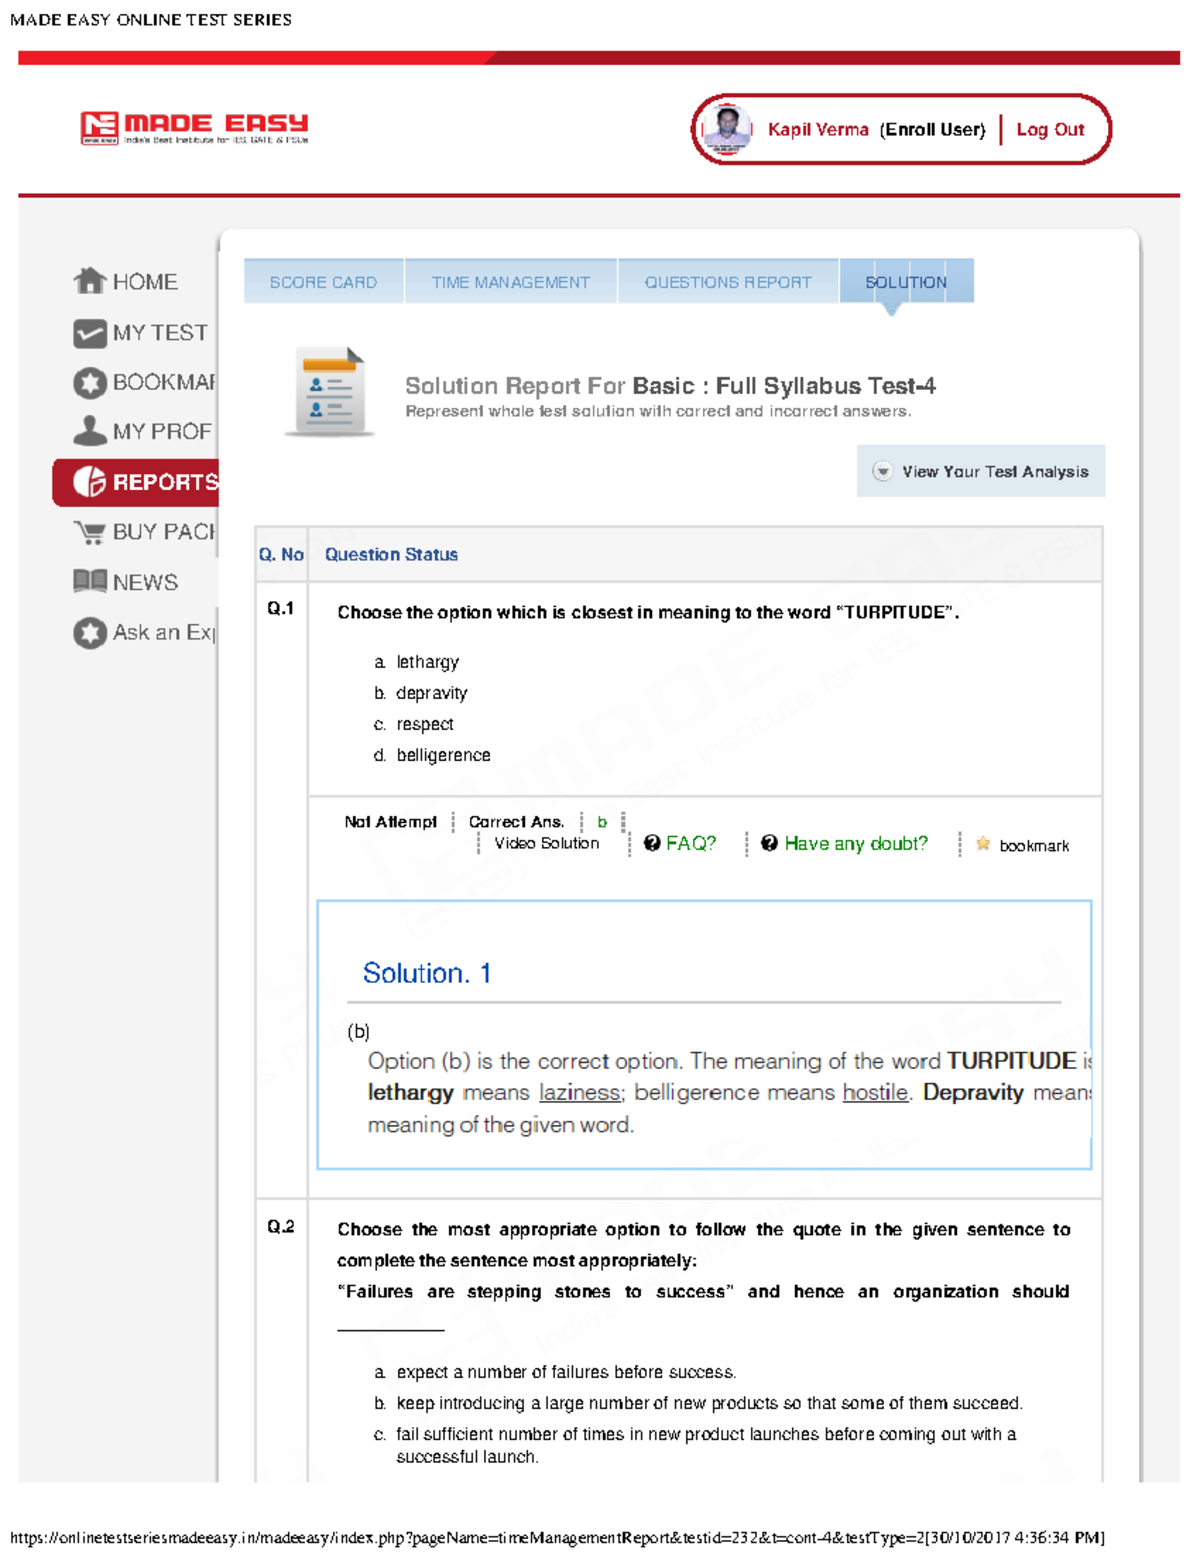Click the BUY PACKAGE cart icon
The height and width of the screenshot is (1553, 1200).
89,532
